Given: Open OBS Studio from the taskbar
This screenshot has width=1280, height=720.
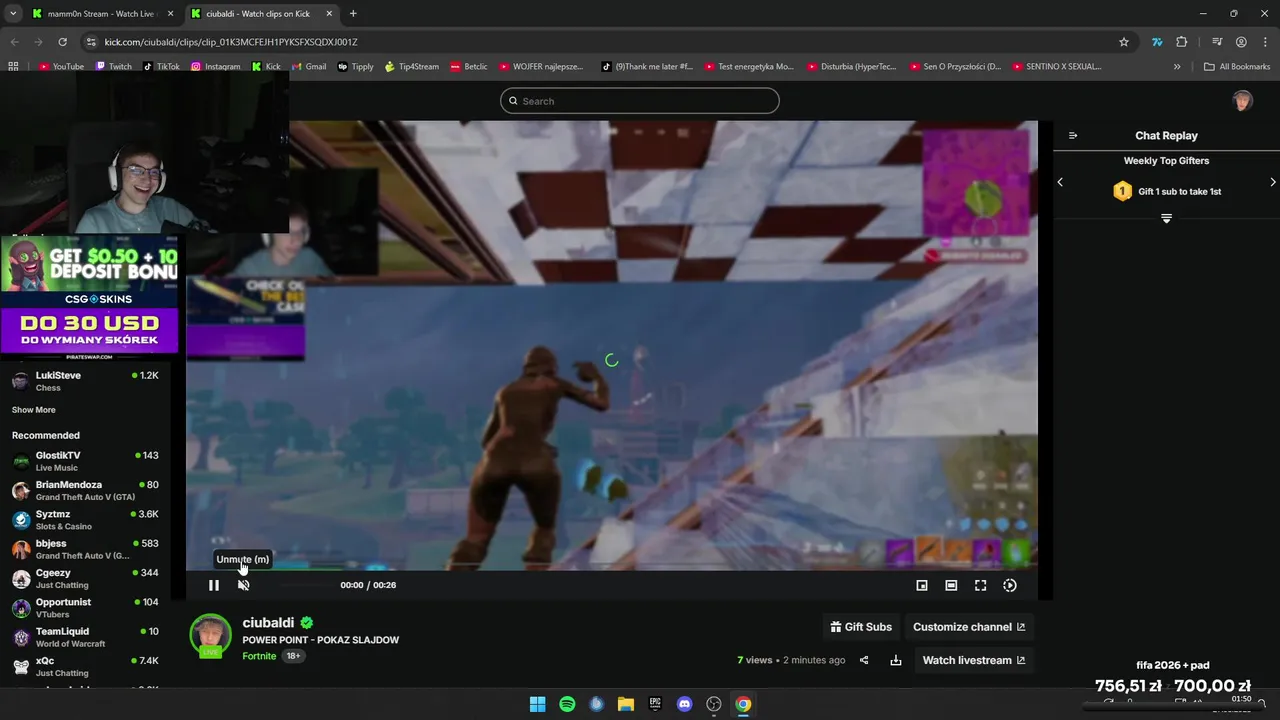Looking at the screenshot, I should (714, 704).
